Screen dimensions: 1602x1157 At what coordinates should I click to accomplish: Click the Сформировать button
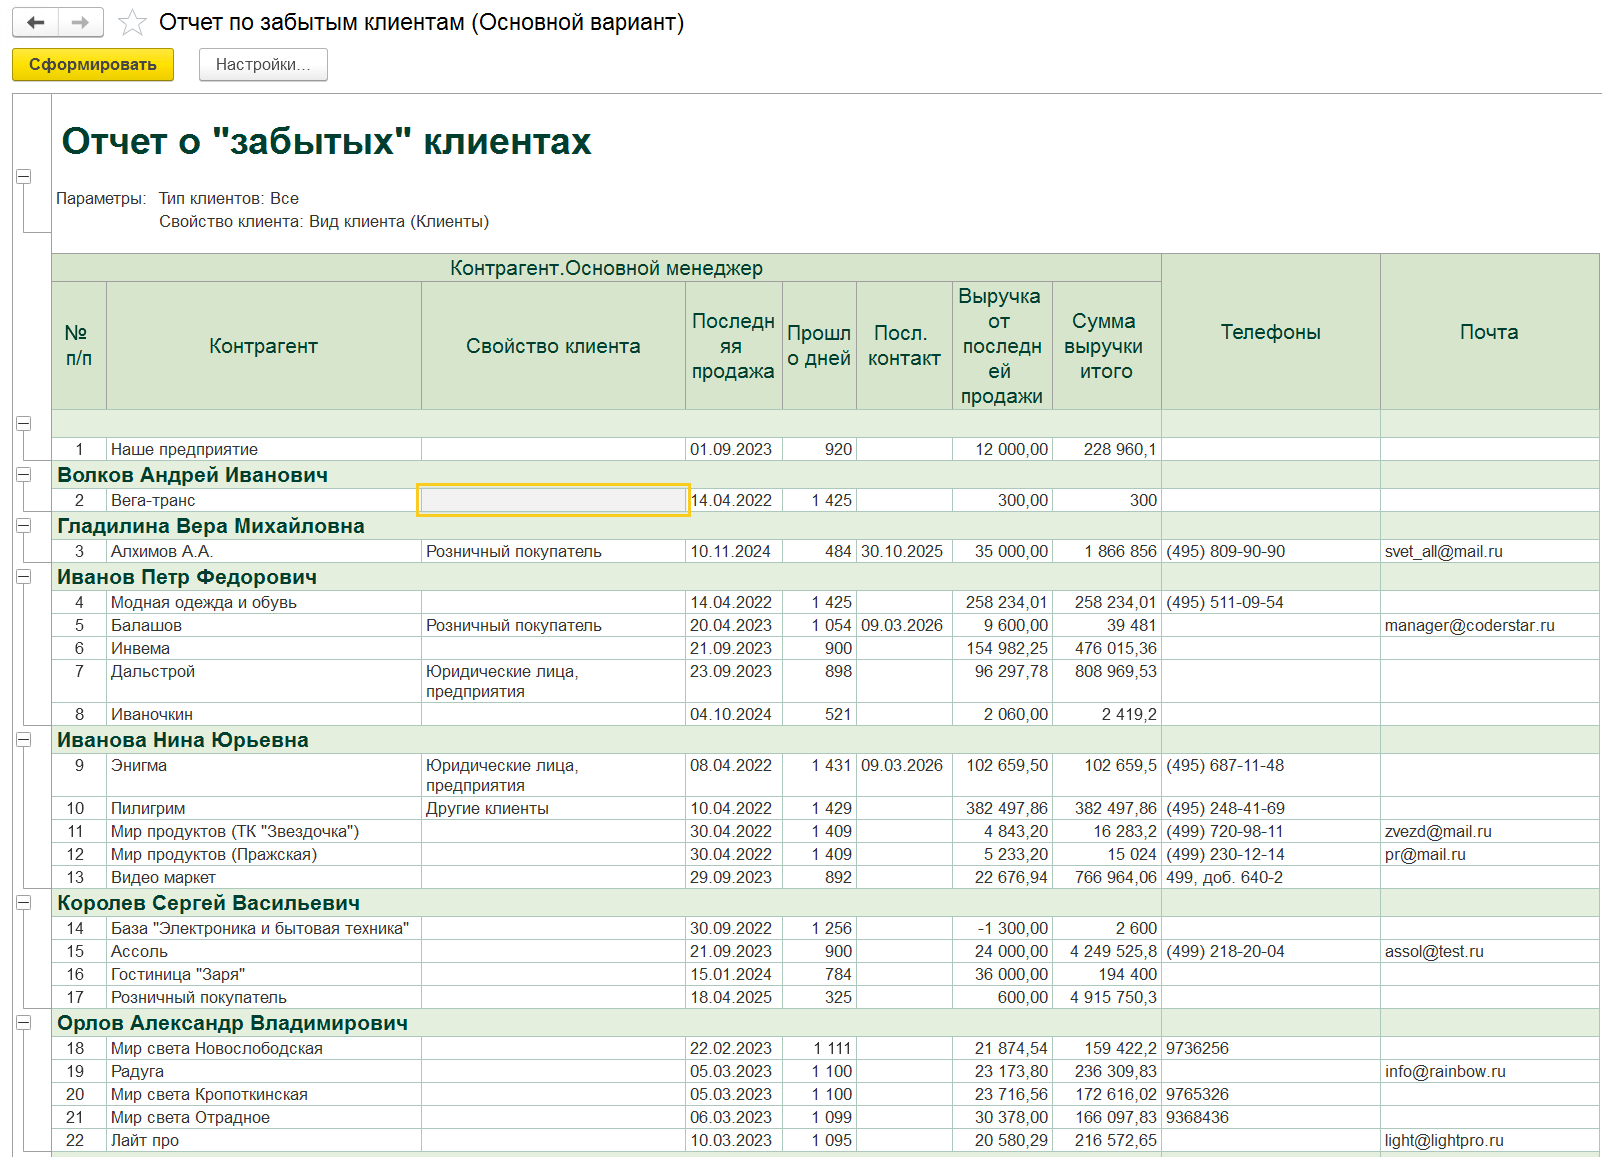(93, 65)
